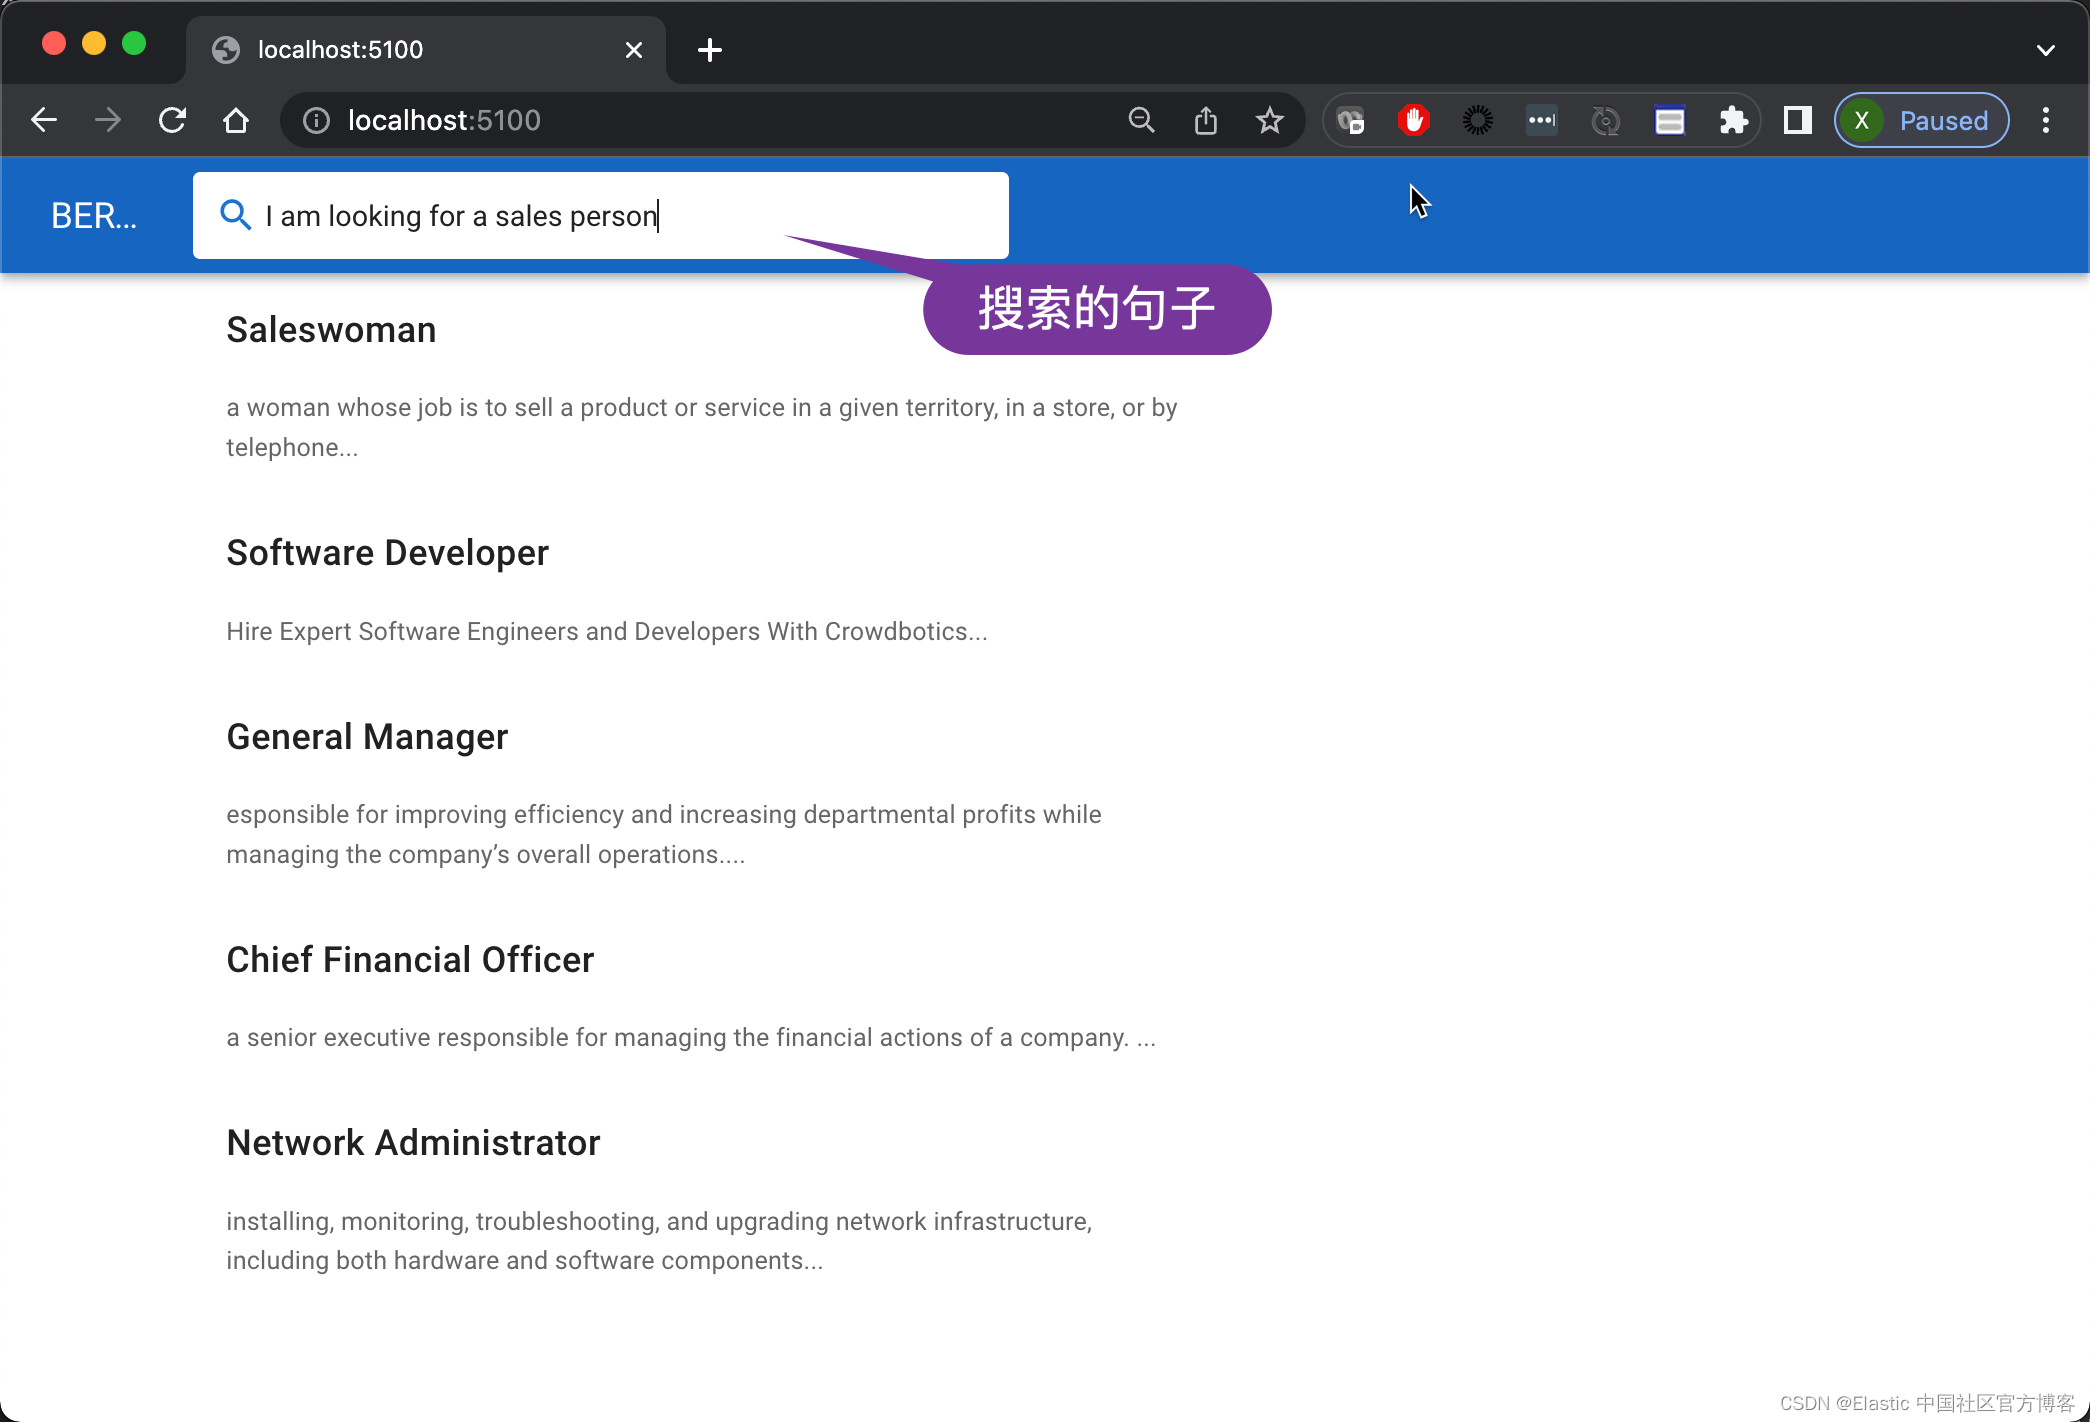Click the site information icon
Screen dimensions: 2090x1422
(316, 120)
